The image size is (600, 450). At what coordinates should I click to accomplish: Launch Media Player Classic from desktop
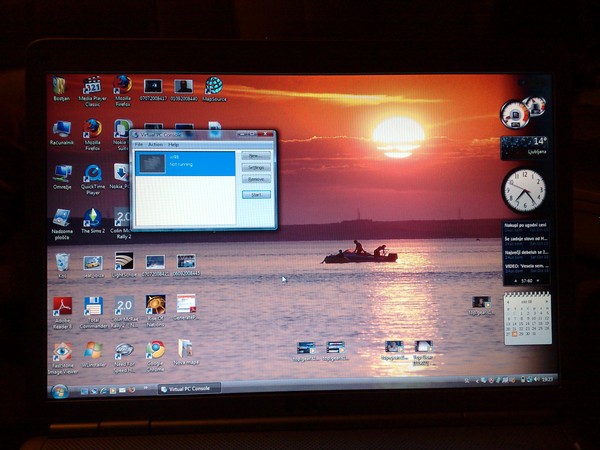(x=92, y=91)
